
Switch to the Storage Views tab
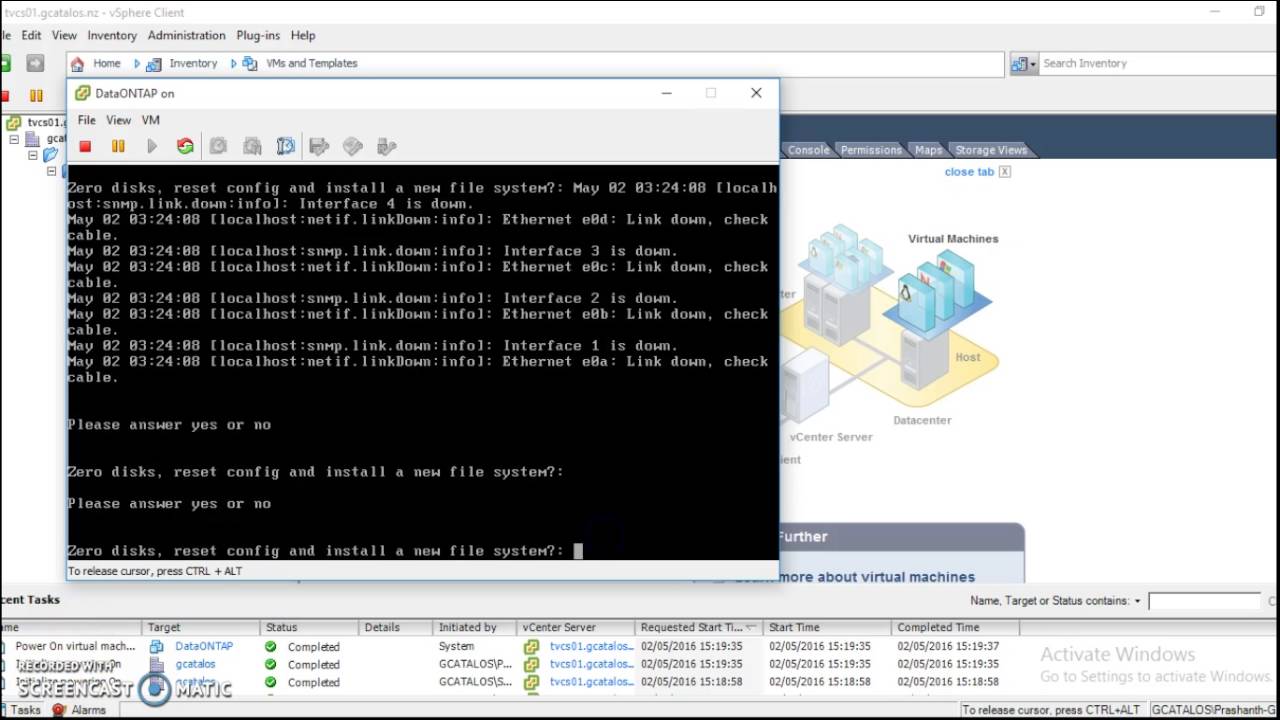[991, 150]
